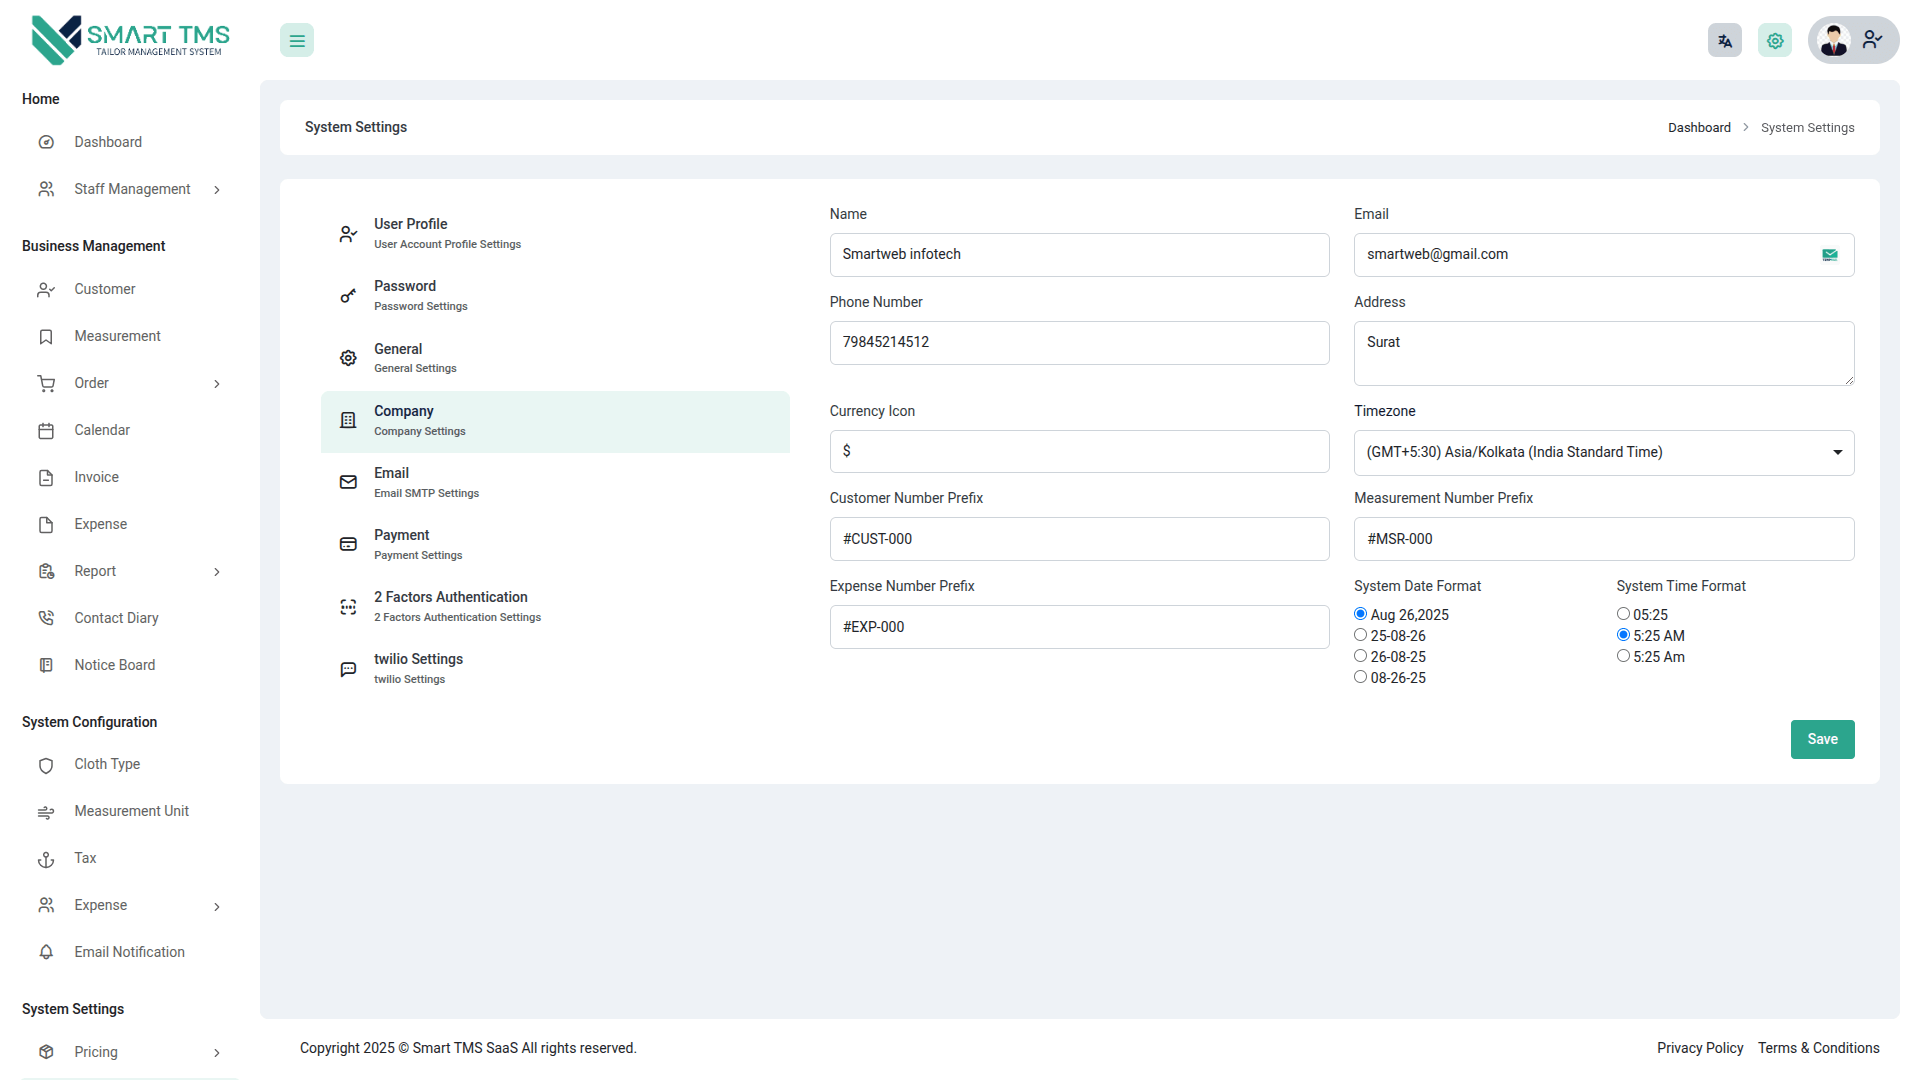Click the Email Notification bell icon

[x=46, y=952]
